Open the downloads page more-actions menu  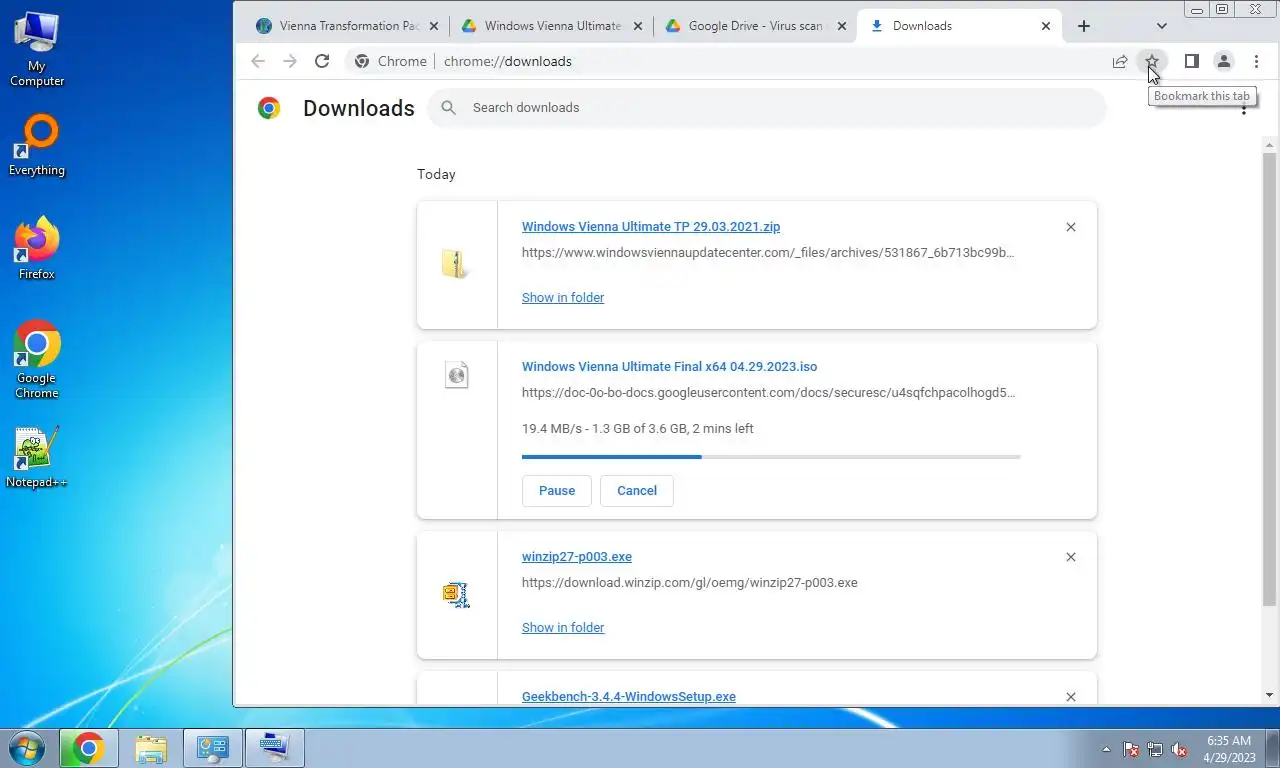(1244, 108)
